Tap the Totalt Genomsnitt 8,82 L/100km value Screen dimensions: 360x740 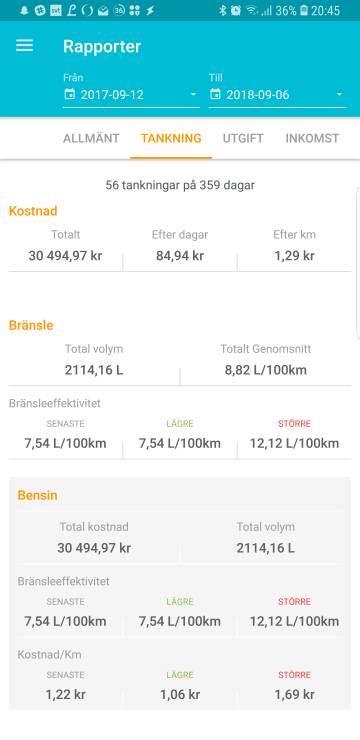[x=266, y=370]
